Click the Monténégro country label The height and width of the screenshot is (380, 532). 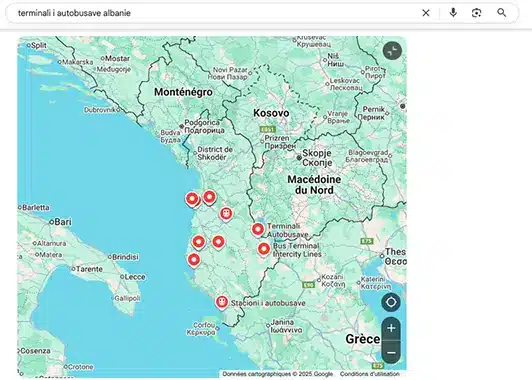click(x=183, y=92)
